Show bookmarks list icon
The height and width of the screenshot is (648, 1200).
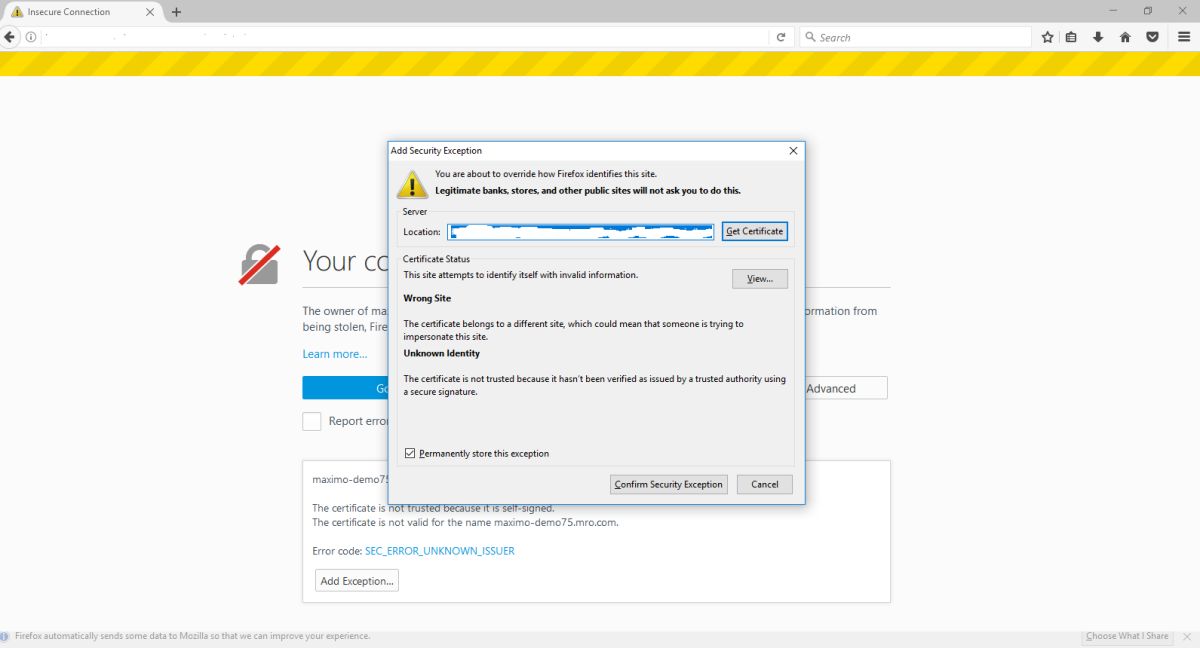tap(1071, 37)
